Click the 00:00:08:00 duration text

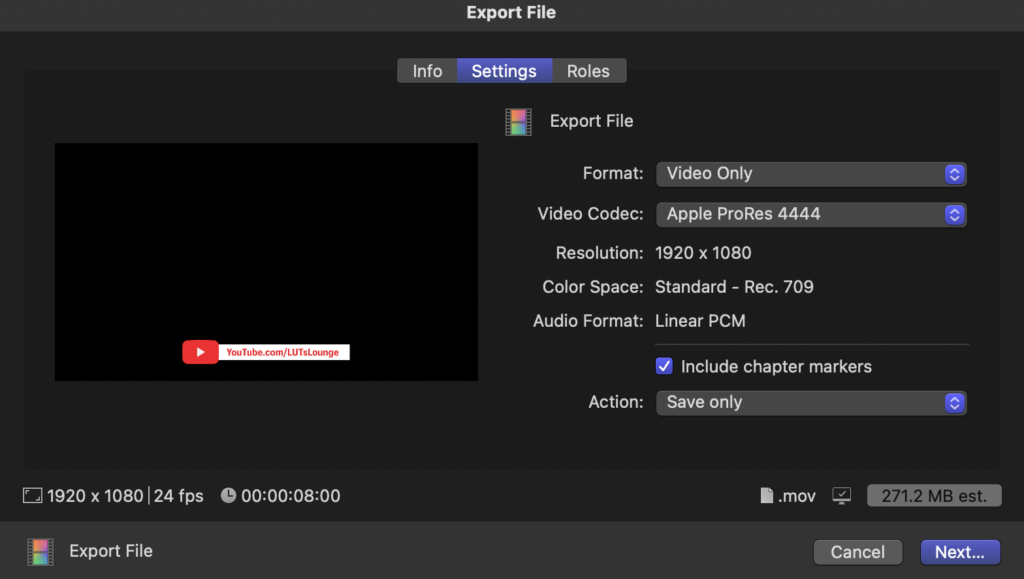point(291,496)
